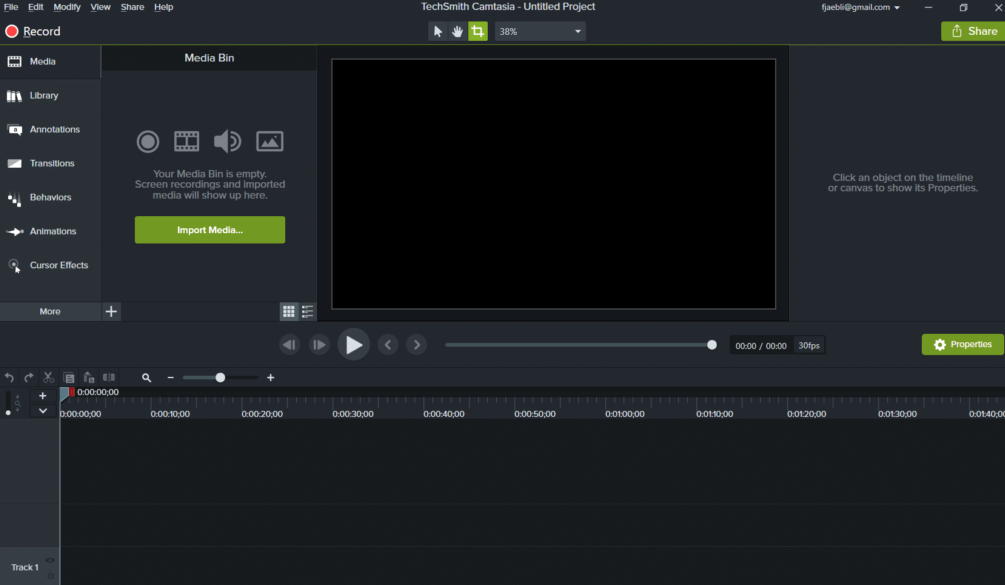Image resolution: width=1005 pixels, height=585 pixels.
Task: Open the Help menu
Action: point(163,7)
